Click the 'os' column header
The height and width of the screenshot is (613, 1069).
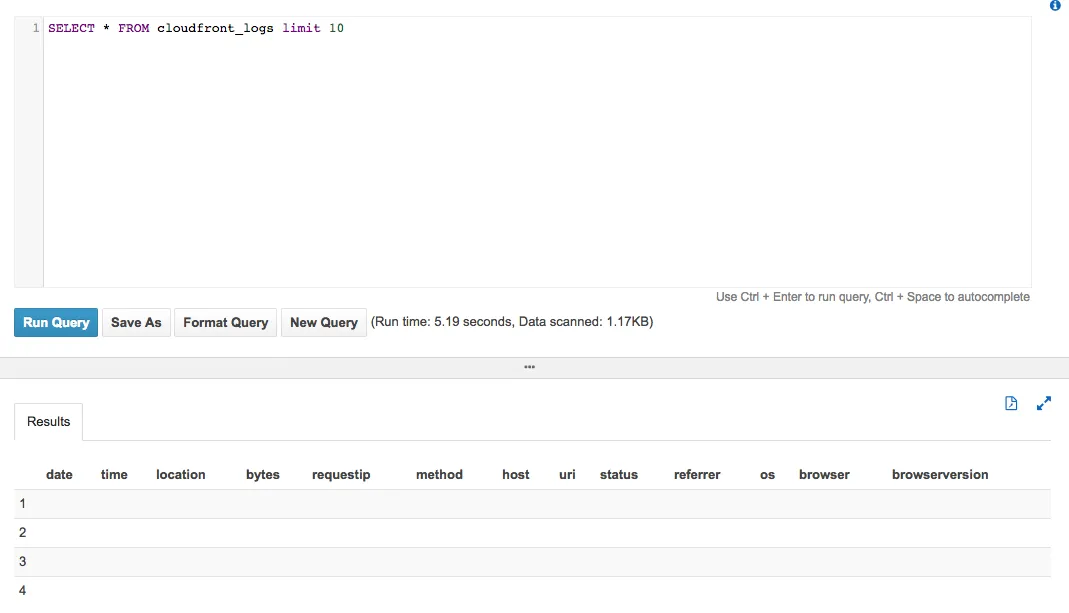[768, 475]
